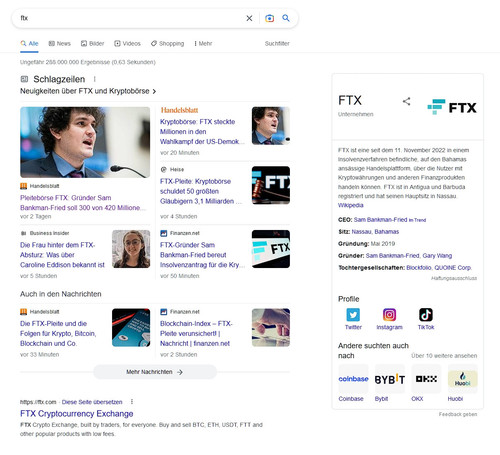Open Suchfilter options
The image size is (500, 455).
277,44
